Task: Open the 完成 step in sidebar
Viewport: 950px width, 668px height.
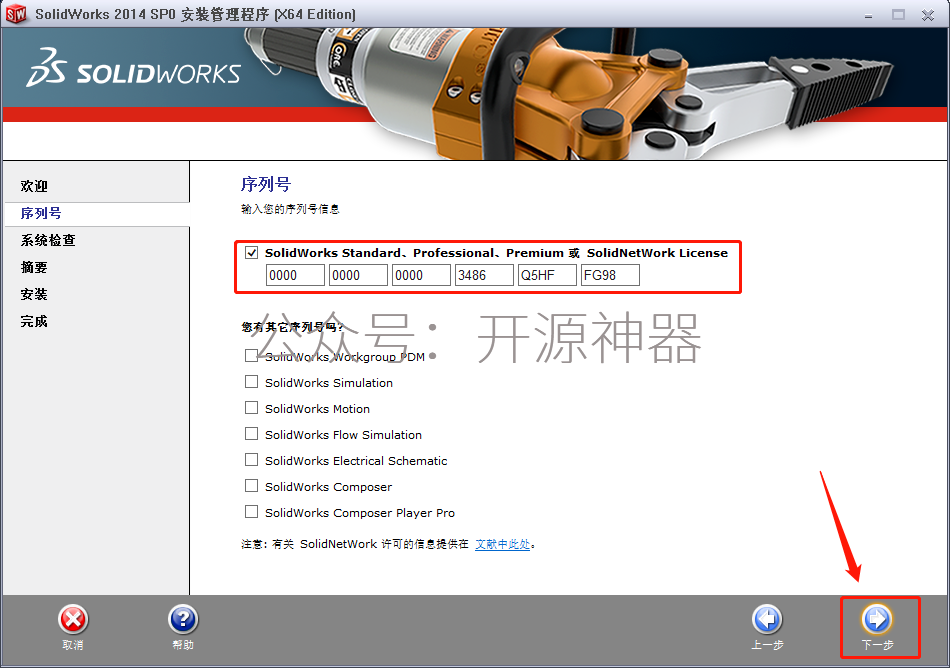Action: click(35, 321)
